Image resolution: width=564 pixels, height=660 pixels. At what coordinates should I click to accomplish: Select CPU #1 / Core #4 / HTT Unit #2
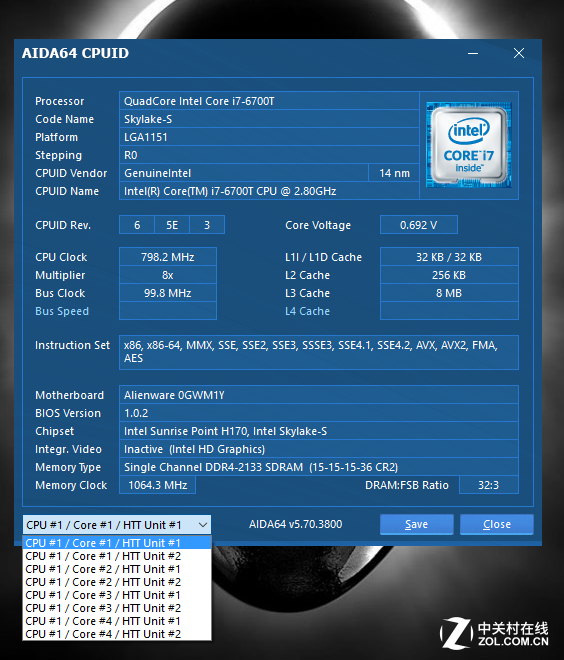point(117,634)
